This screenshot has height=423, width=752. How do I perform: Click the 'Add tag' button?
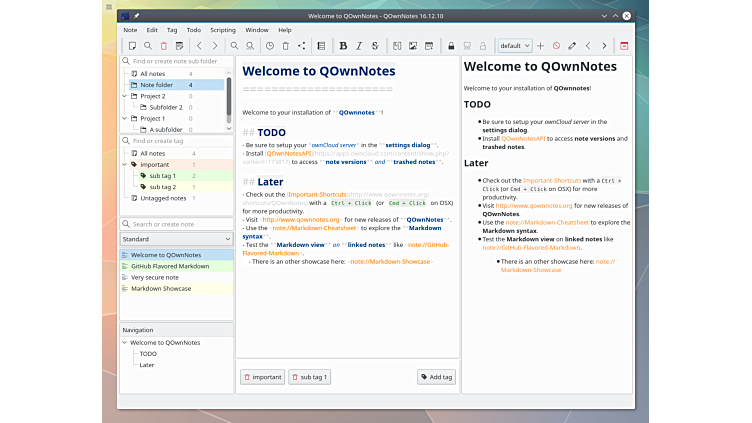(436, 377)
